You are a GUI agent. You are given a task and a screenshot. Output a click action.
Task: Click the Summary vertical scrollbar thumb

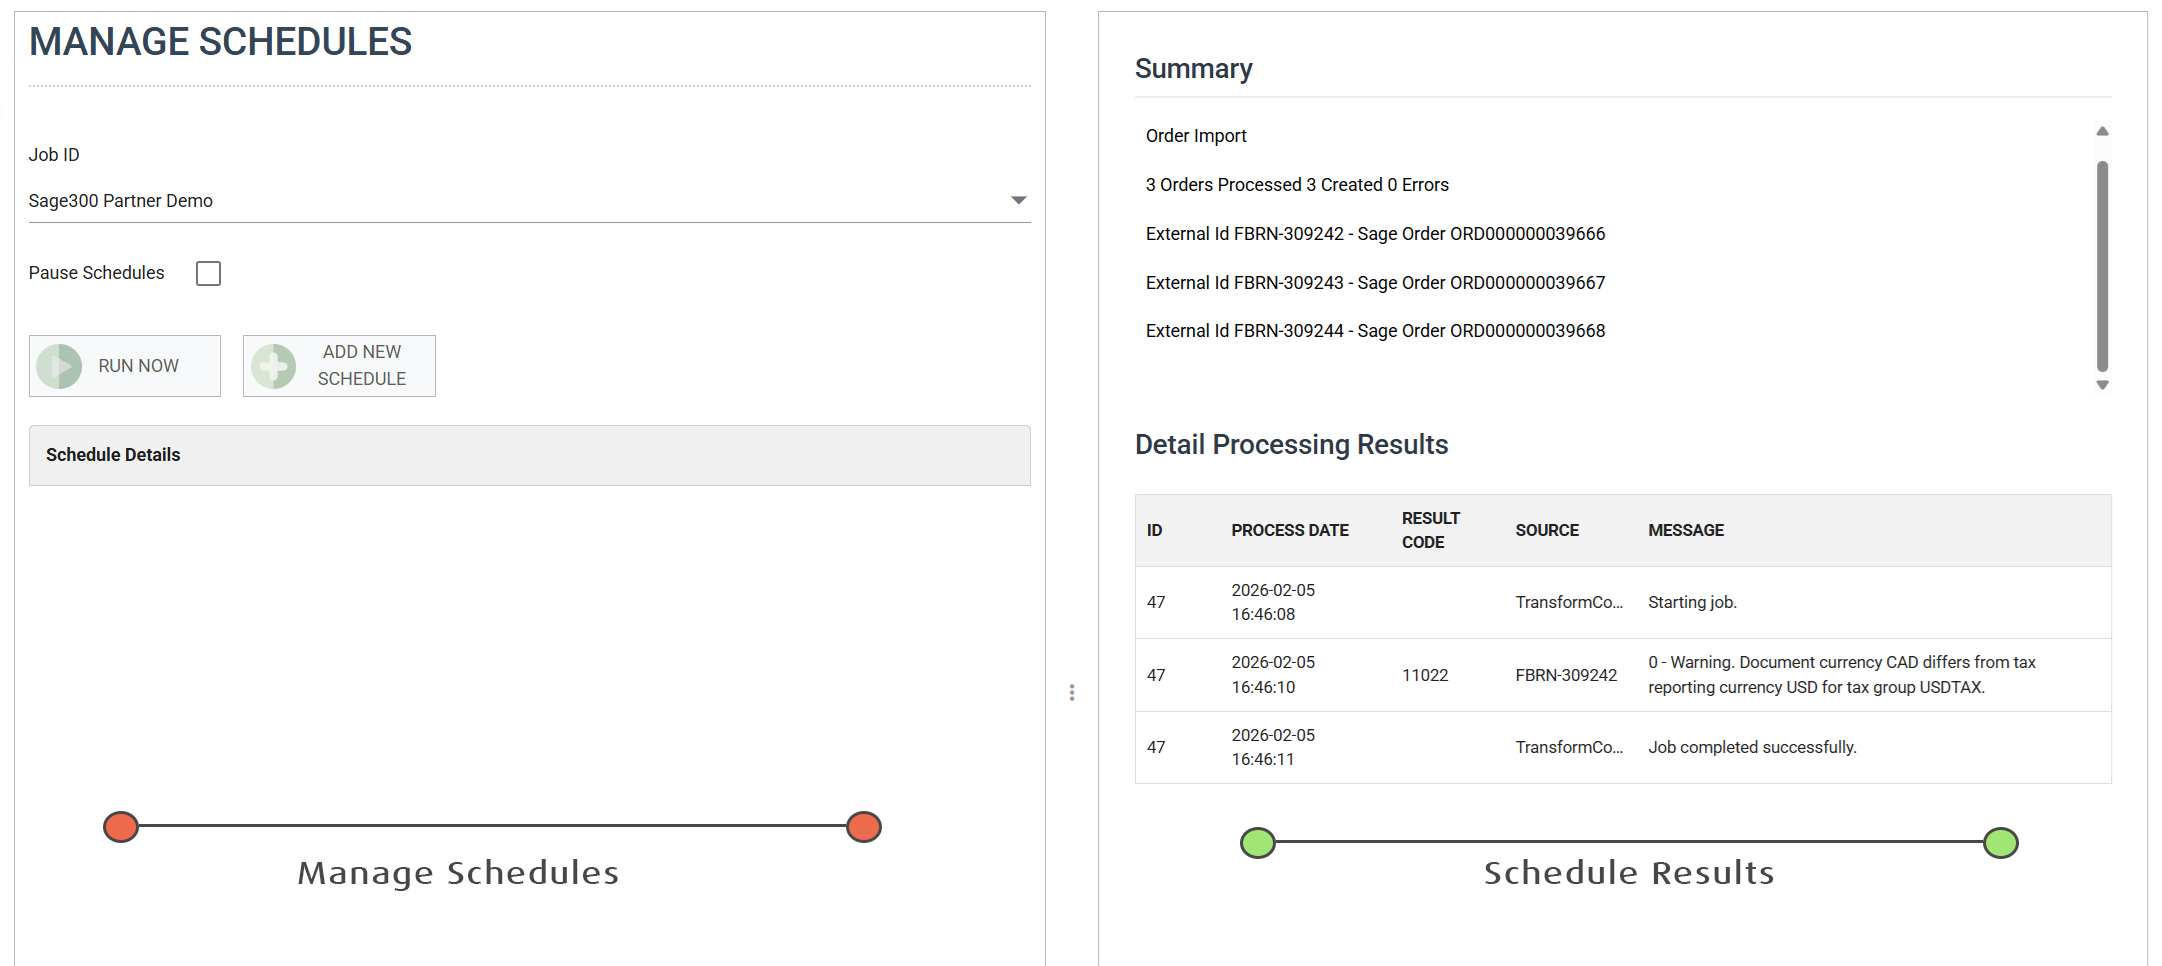[x=2102, y=265]
